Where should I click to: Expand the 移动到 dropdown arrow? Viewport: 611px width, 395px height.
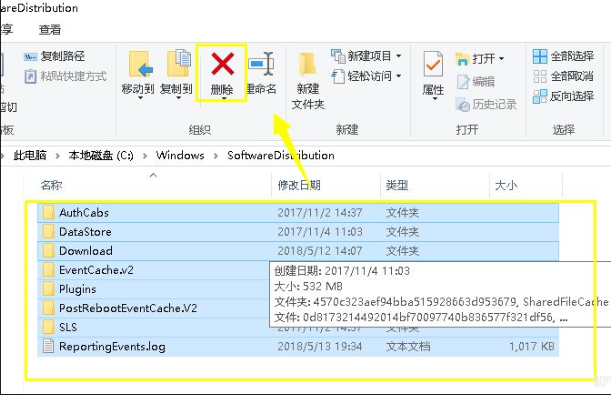click(x=140, y=98)
